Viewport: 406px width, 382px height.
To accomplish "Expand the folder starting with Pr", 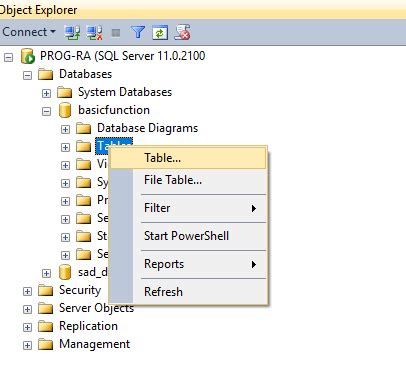I will (x=65, y=201).
